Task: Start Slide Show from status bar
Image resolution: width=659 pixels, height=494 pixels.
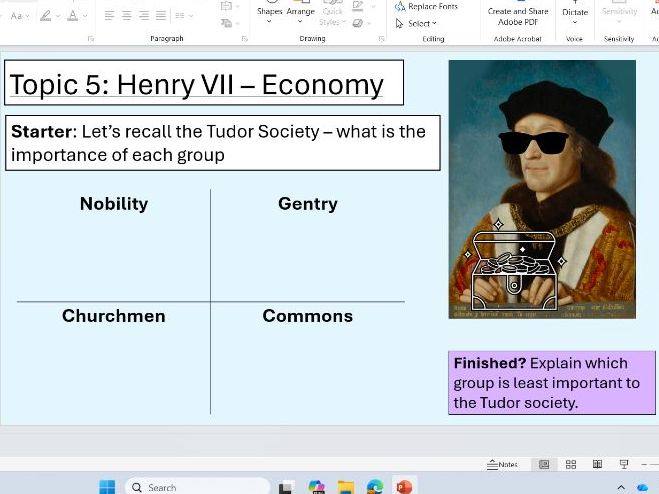Action: (624, 465)
